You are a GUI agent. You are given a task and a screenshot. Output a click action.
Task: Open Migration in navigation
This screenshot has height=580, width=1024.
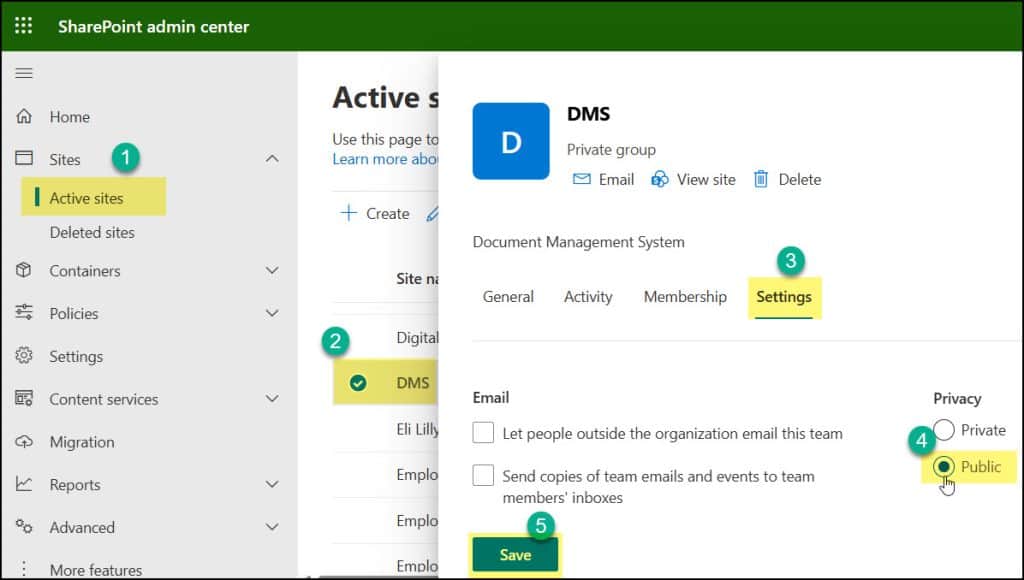coord(82,442)
